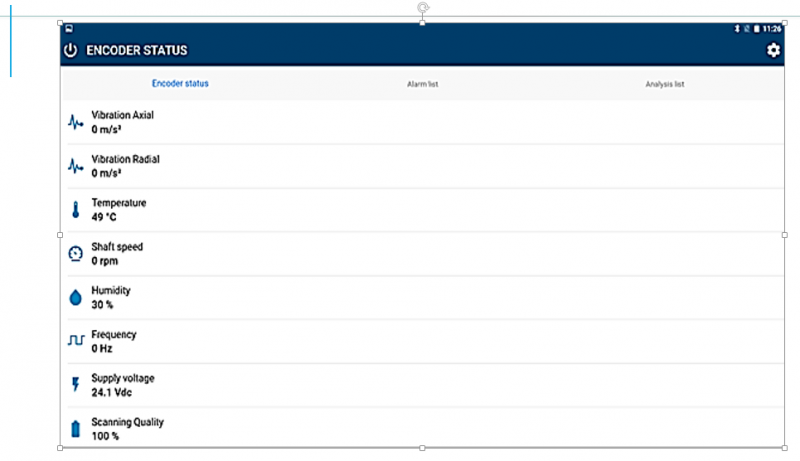
Task: Click the Vibration Radial waveform icon
Action: click(75, 166)
